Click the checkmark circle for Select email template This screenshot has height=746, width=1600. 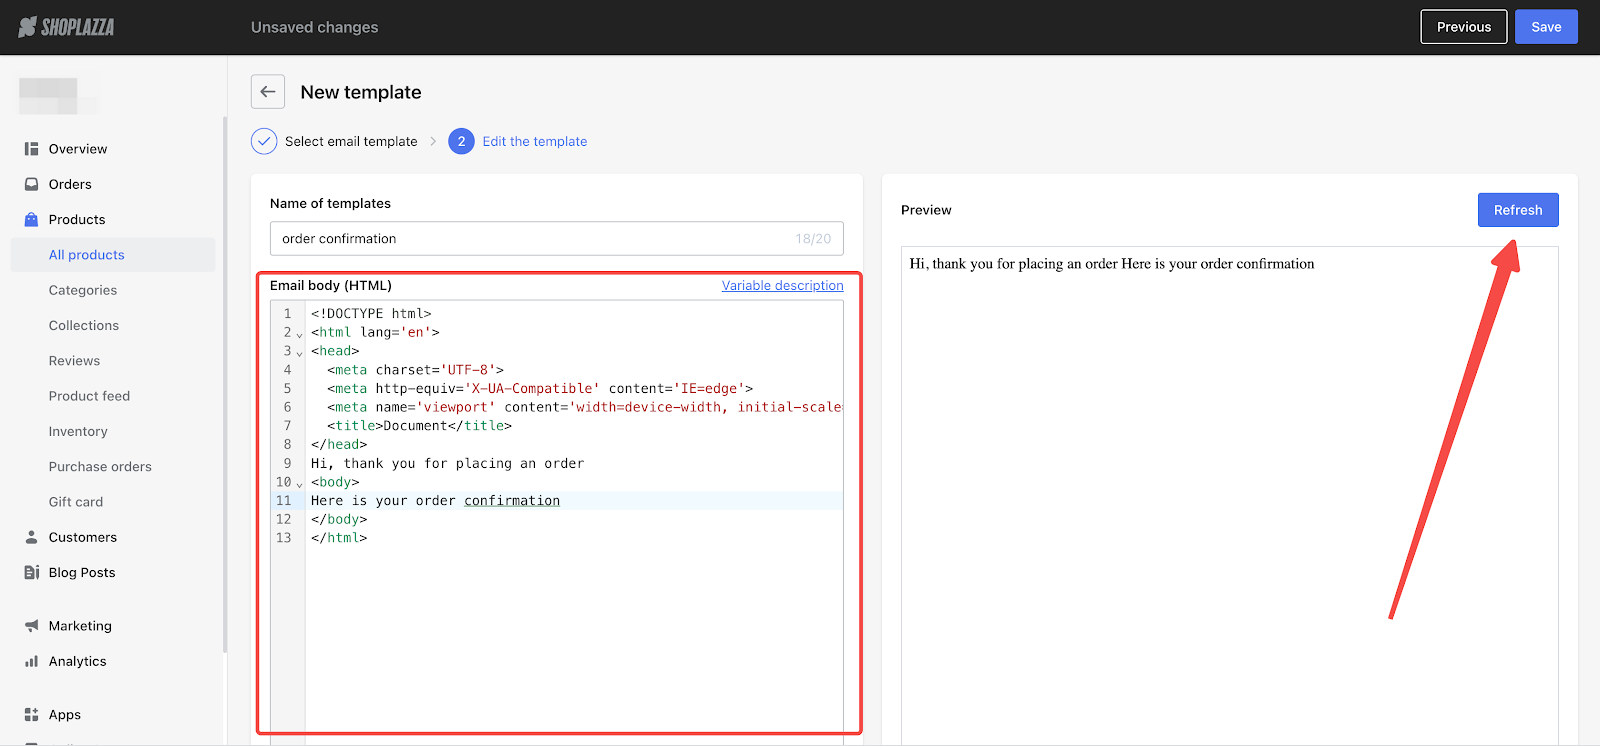264,141
